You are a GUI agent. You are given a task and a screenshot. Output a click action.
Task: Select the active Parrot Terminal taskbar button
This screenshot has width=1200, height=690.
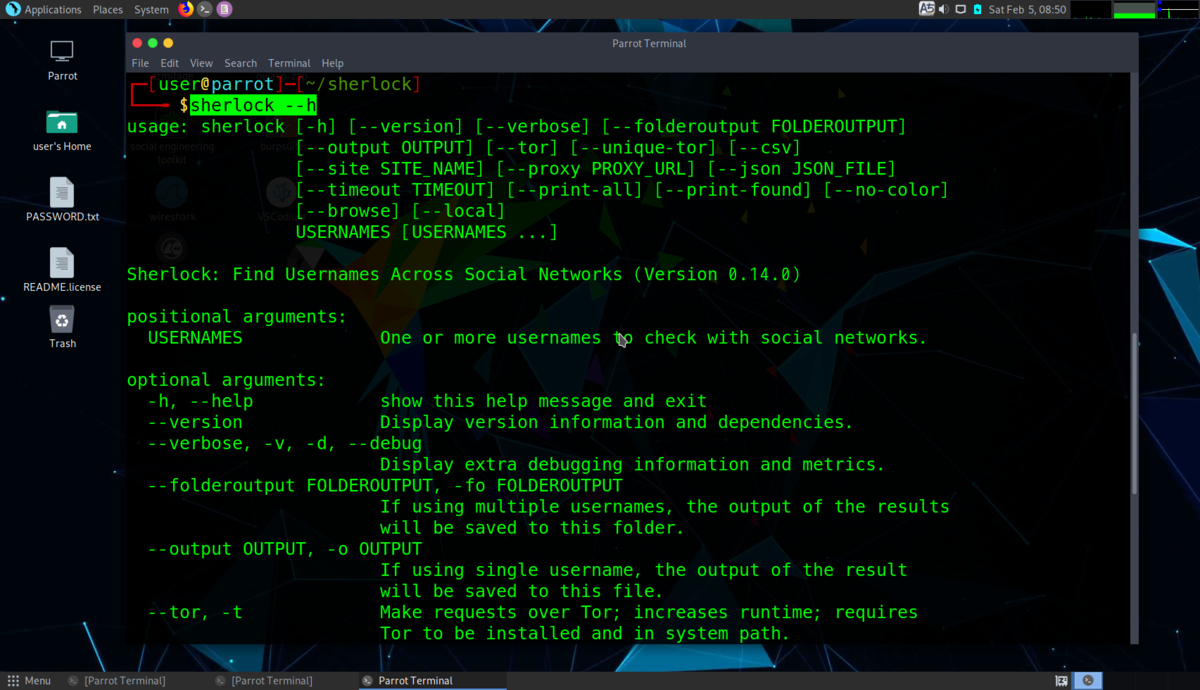point(432,680)
